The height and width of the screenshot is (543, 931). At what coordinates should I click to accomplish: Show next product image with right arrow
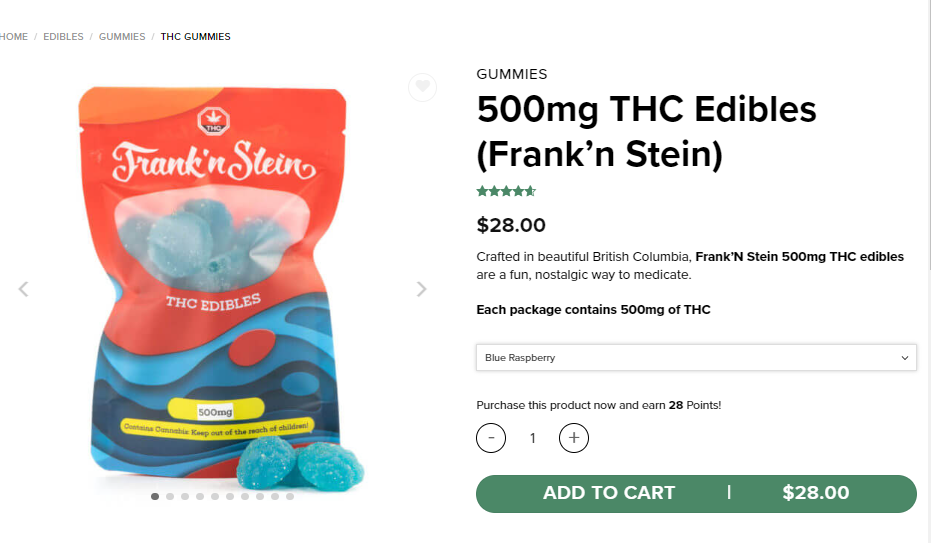(422, 289)
